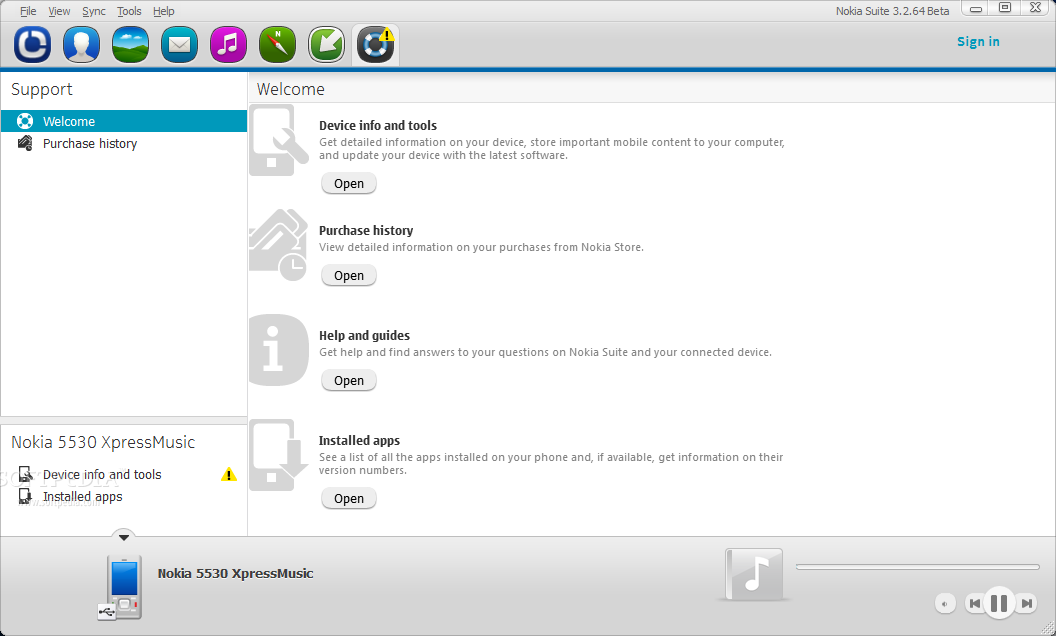Viewport: 1056px width, 636px height.
Task: Click the Device info and tools heading
Action: pos(378,125)
